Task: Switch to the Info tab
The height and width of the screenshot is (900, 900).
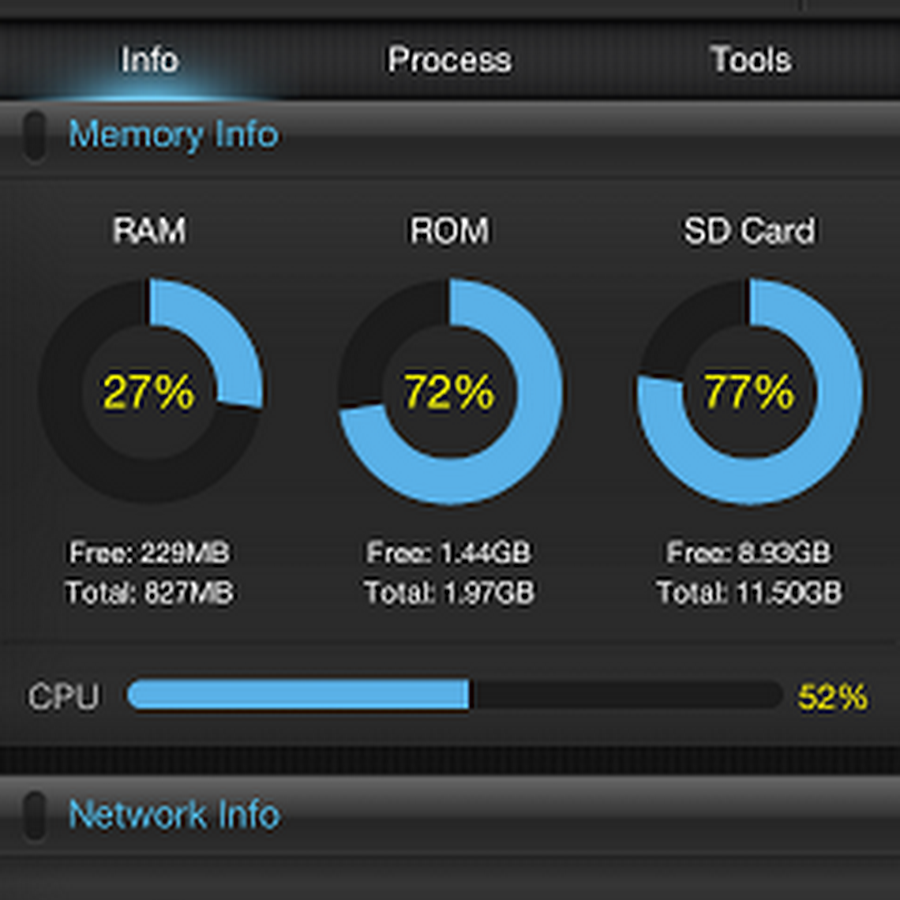Action: pos(149,60)
